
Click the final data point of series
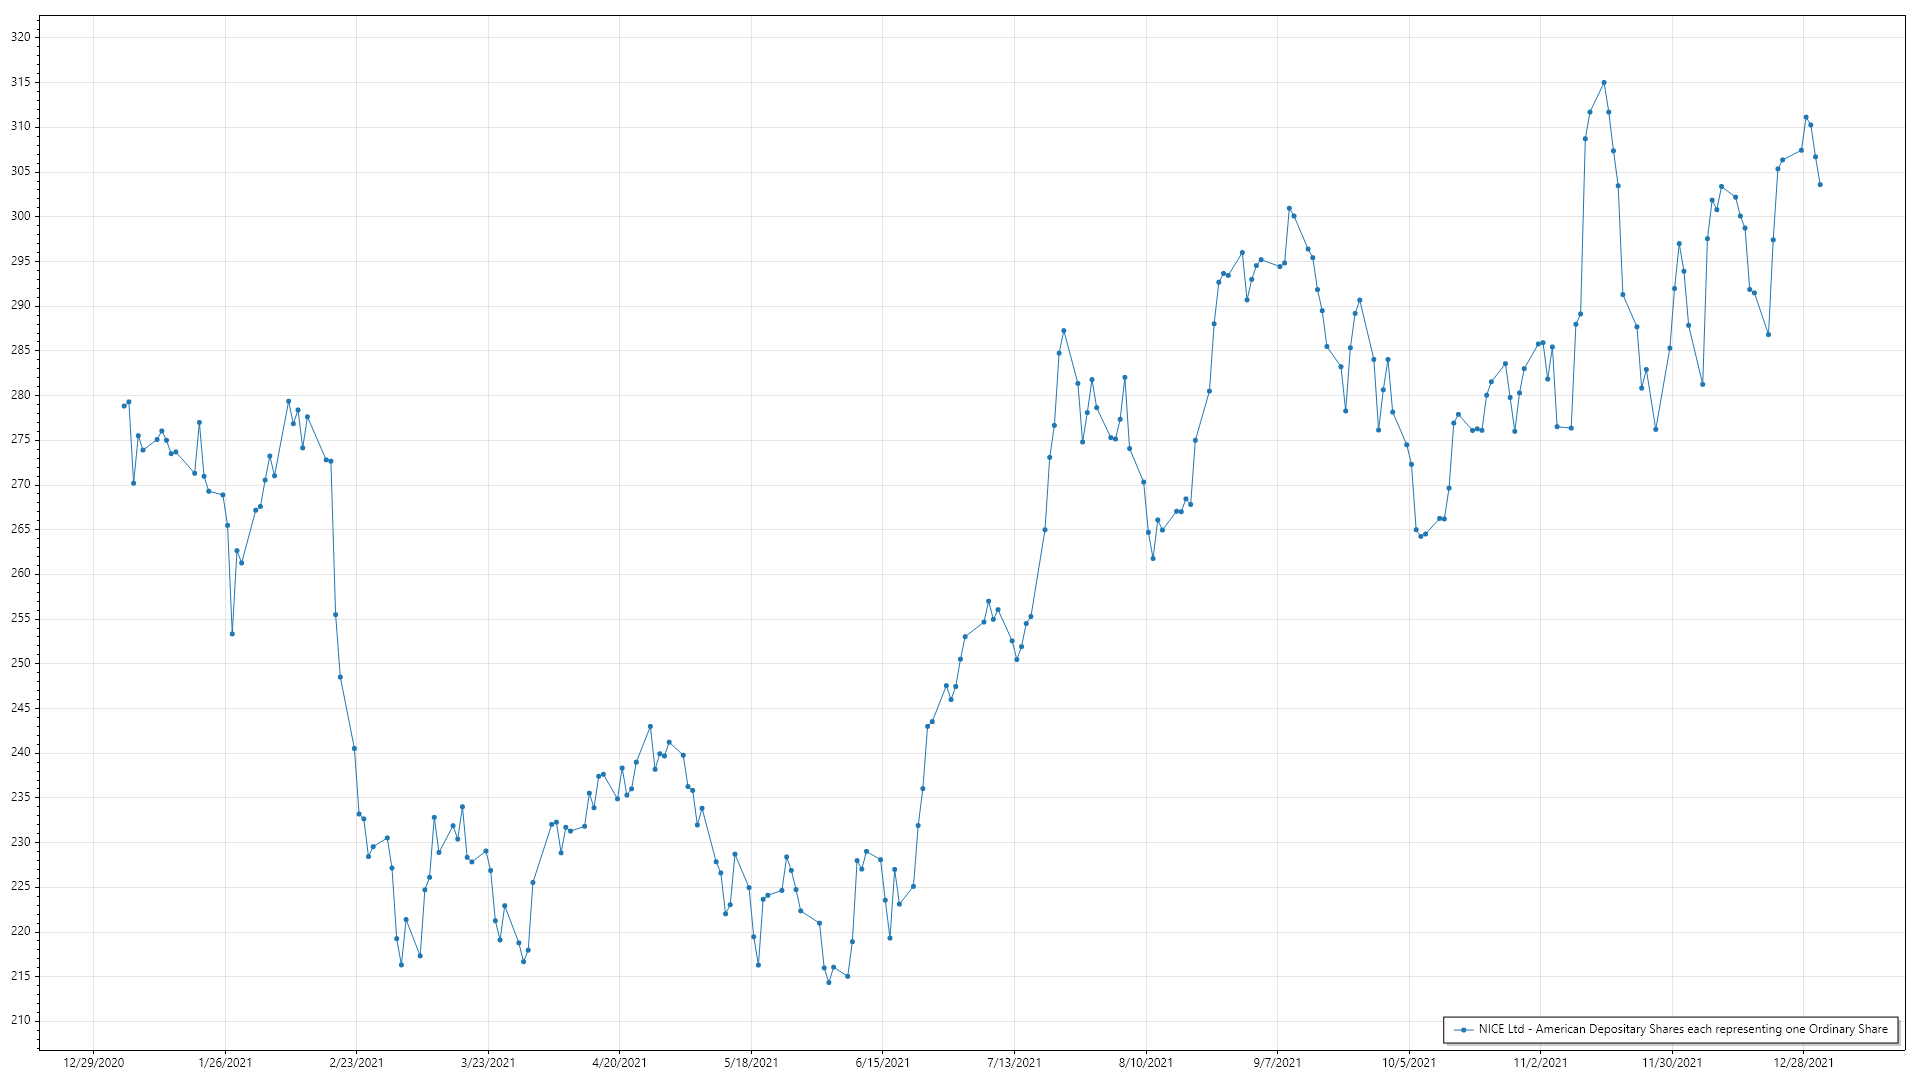[x=1820, y=185]
